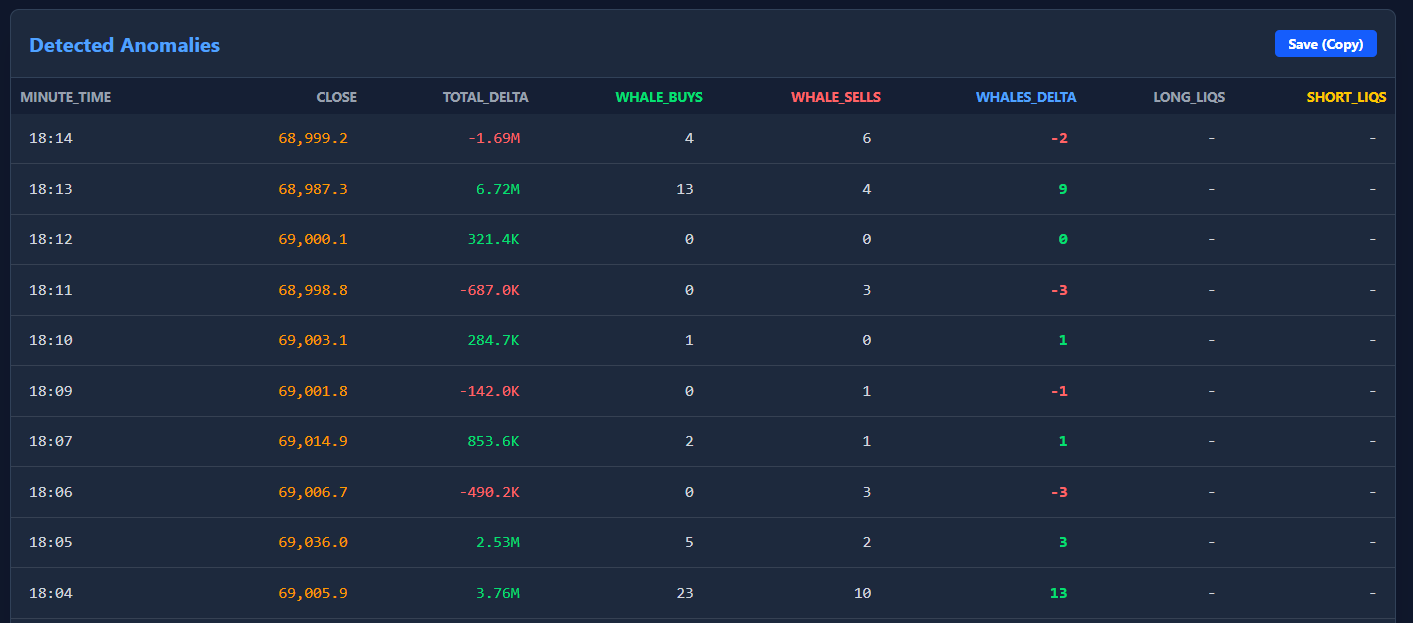Select the -490.2K total delta cell
Image resolution: width=1413 pixels, height=623 pixels.
(x=489, y=492)
